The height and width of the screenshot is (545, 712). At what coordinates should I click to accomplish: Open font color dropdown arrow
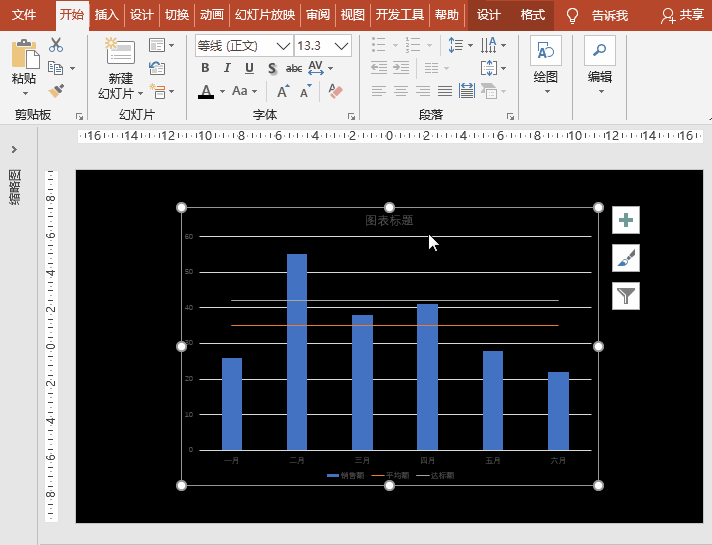[222, 92]
